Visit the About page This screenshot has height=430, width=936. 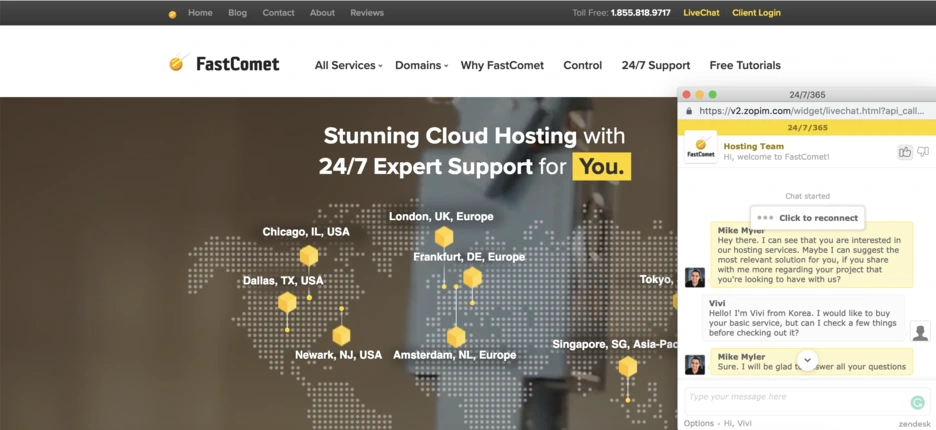(322, 13)
